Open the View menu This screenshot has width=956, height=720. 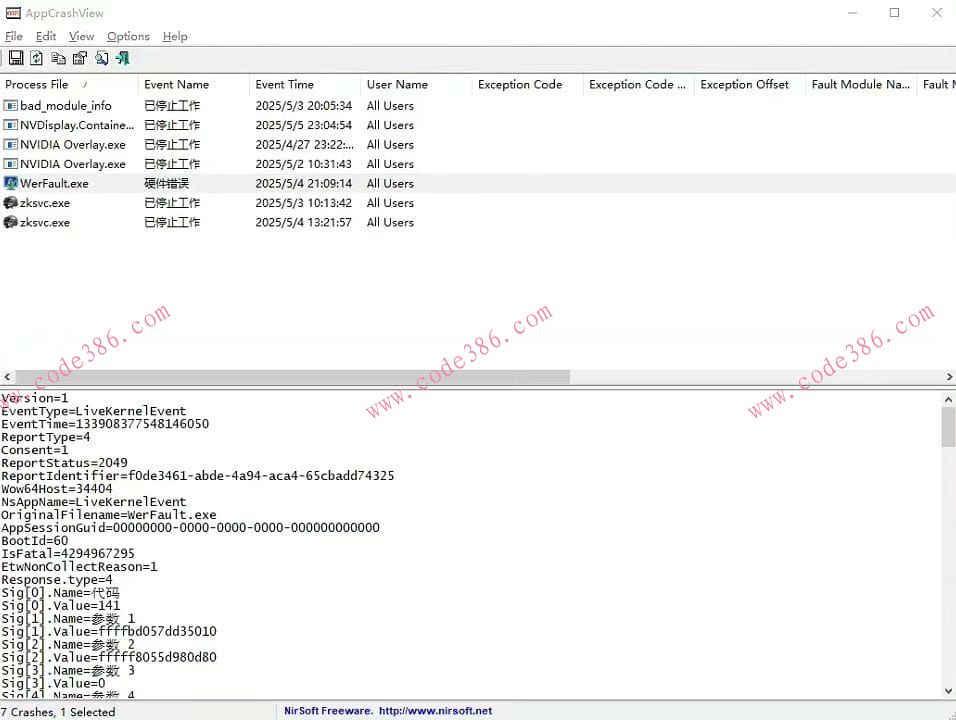81,37
